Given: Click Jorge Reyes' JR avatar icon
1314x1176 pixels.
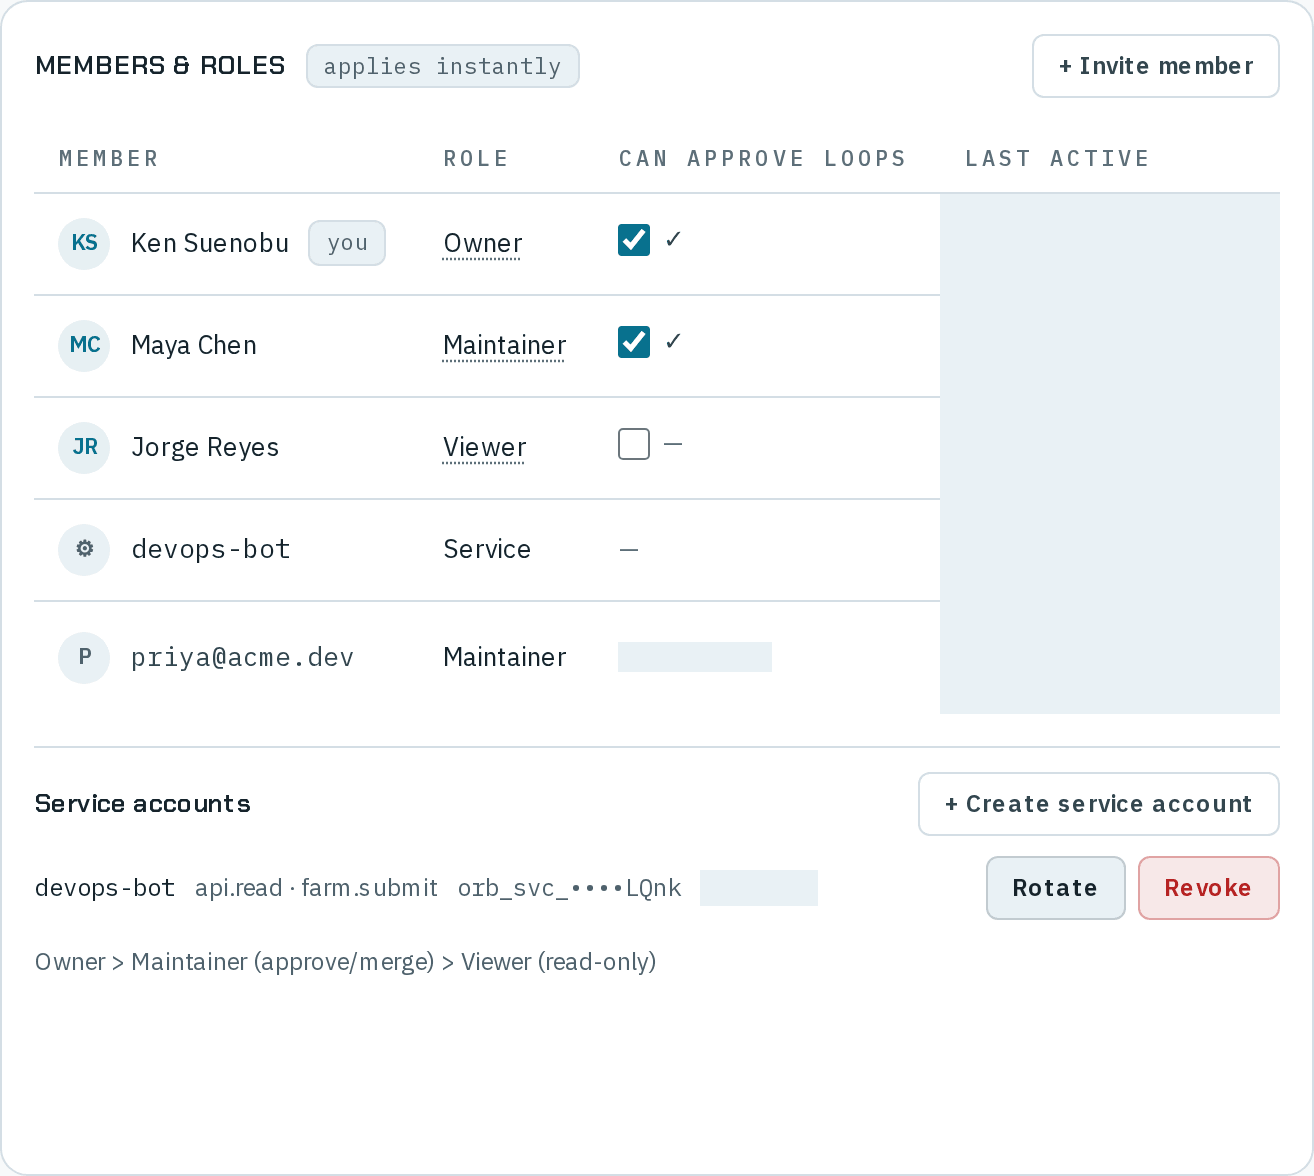Looking at the screenshot, I should pos(84,448).
